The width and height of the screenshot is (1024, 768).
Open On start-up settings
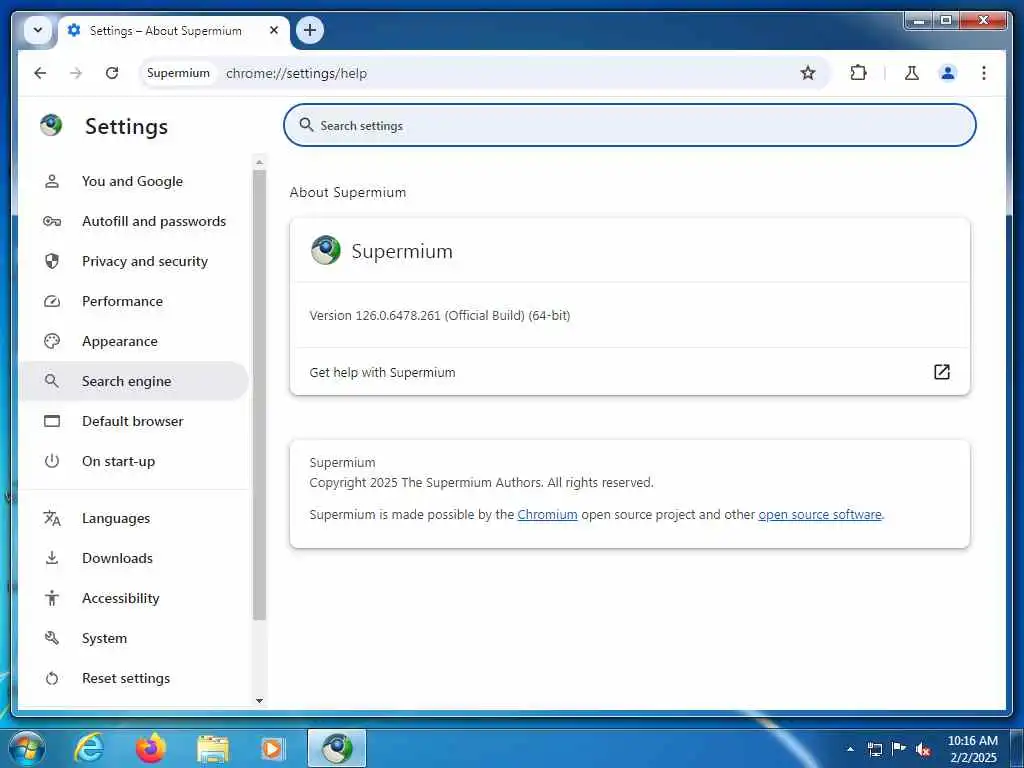pyautogui.click(x=133, y=461)
